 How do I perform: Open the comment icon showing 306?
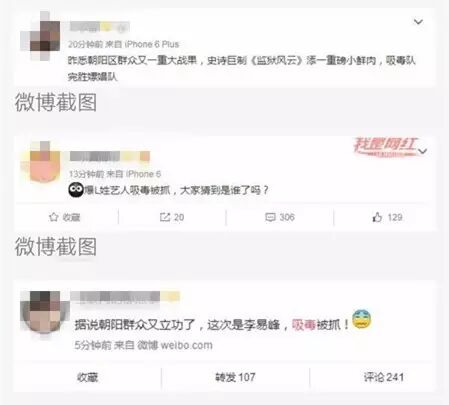[x=270, y=217]
